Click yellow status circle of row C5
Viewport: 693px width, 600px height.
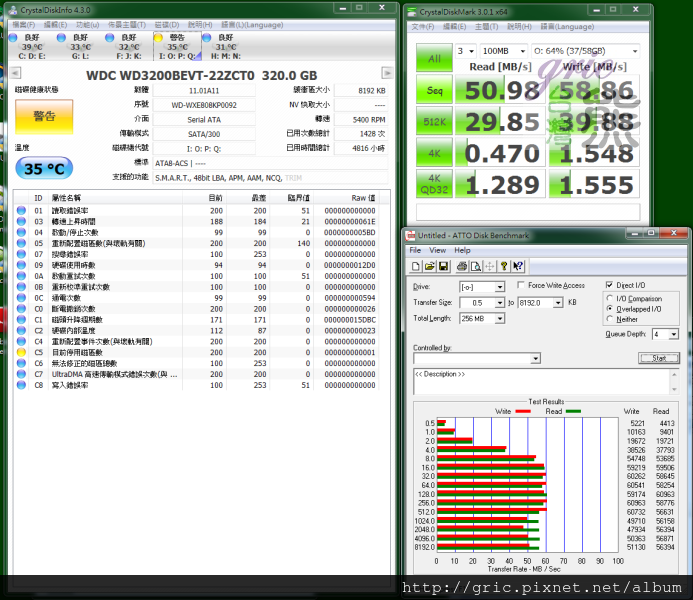tap(21, 352)
